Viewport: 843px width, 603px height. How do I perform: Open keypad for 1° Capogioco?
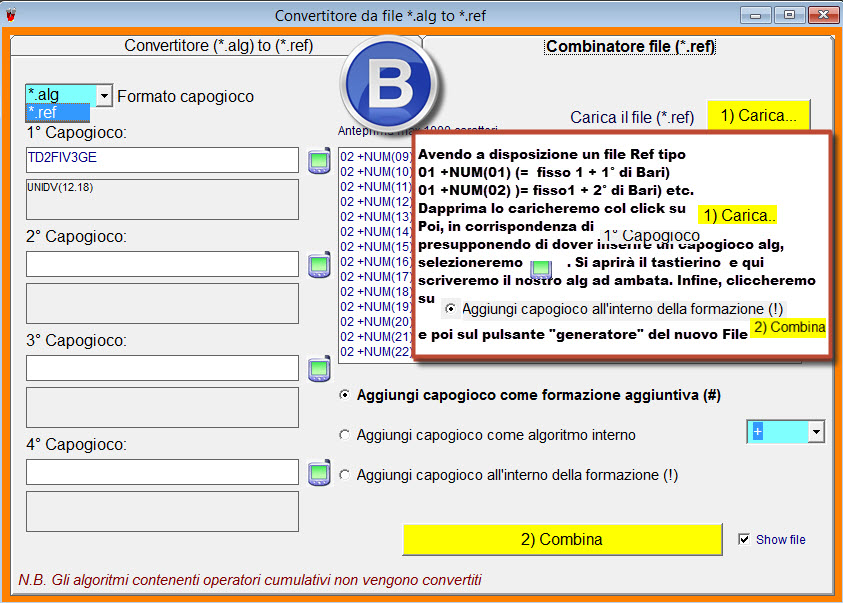tap(319, 161)
